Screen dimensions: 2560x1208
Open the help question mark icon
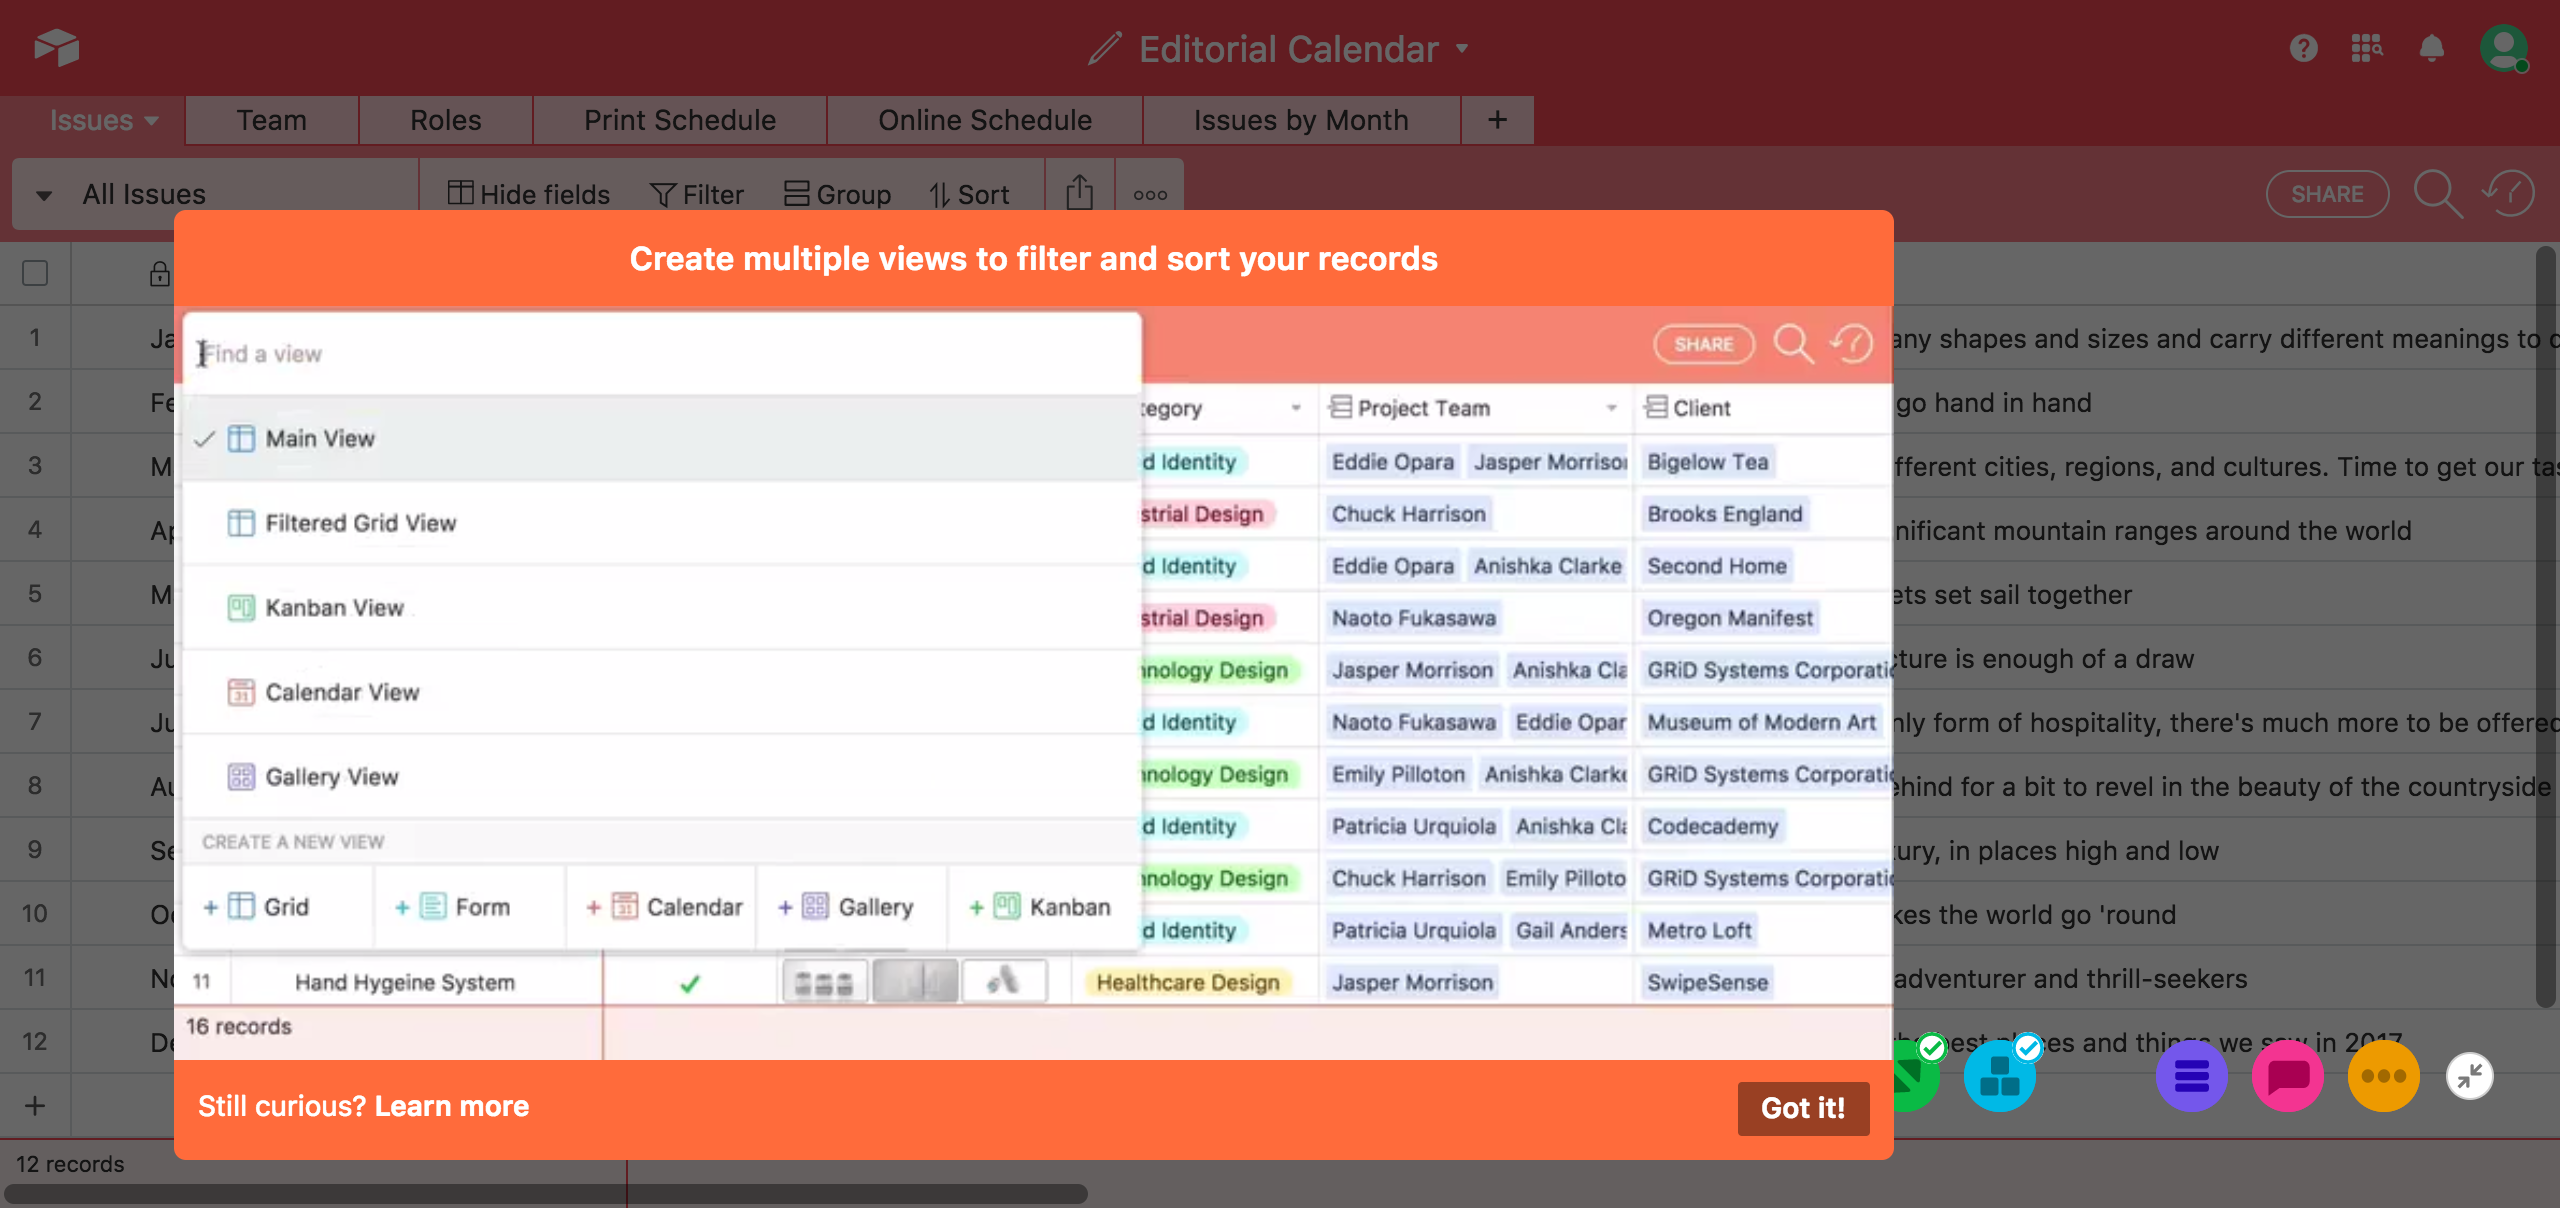(x=2303, y=47)
